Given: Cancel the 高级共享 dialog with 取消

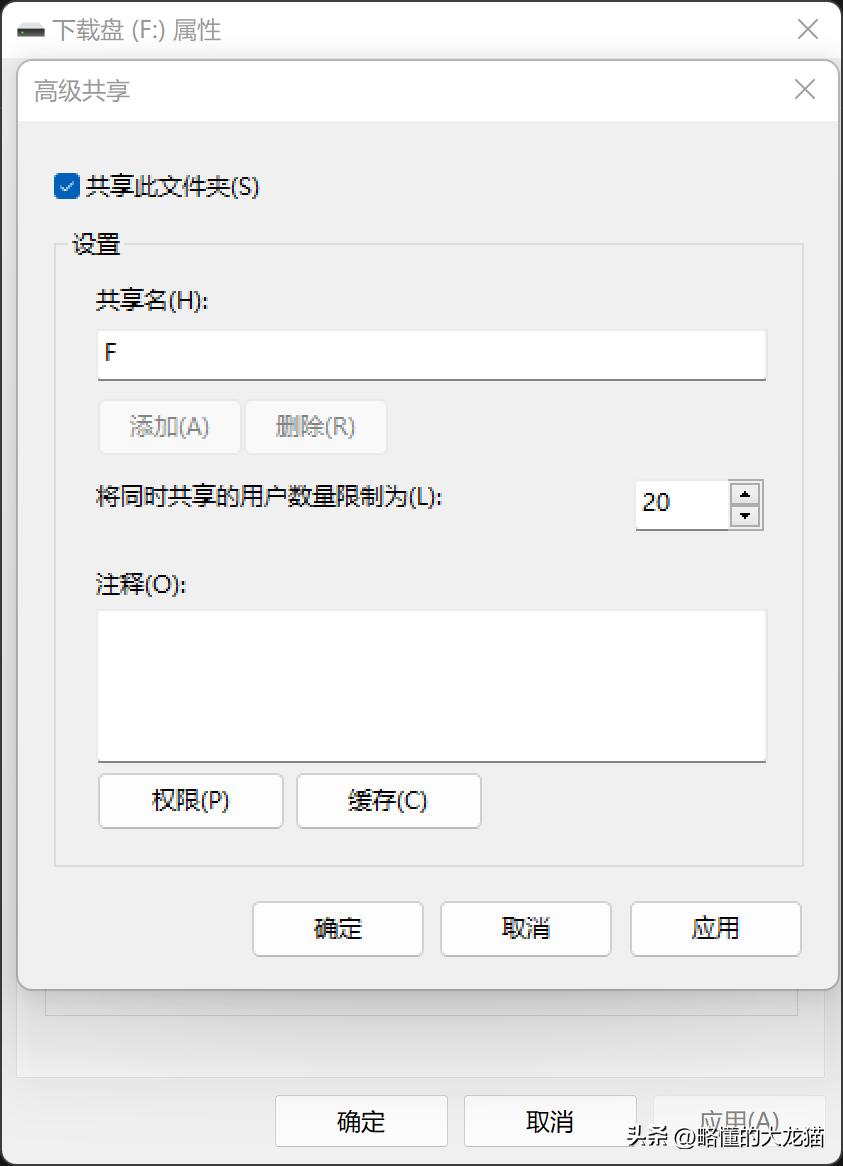Looking at the screenshot, I should click(x=525, y=929).
